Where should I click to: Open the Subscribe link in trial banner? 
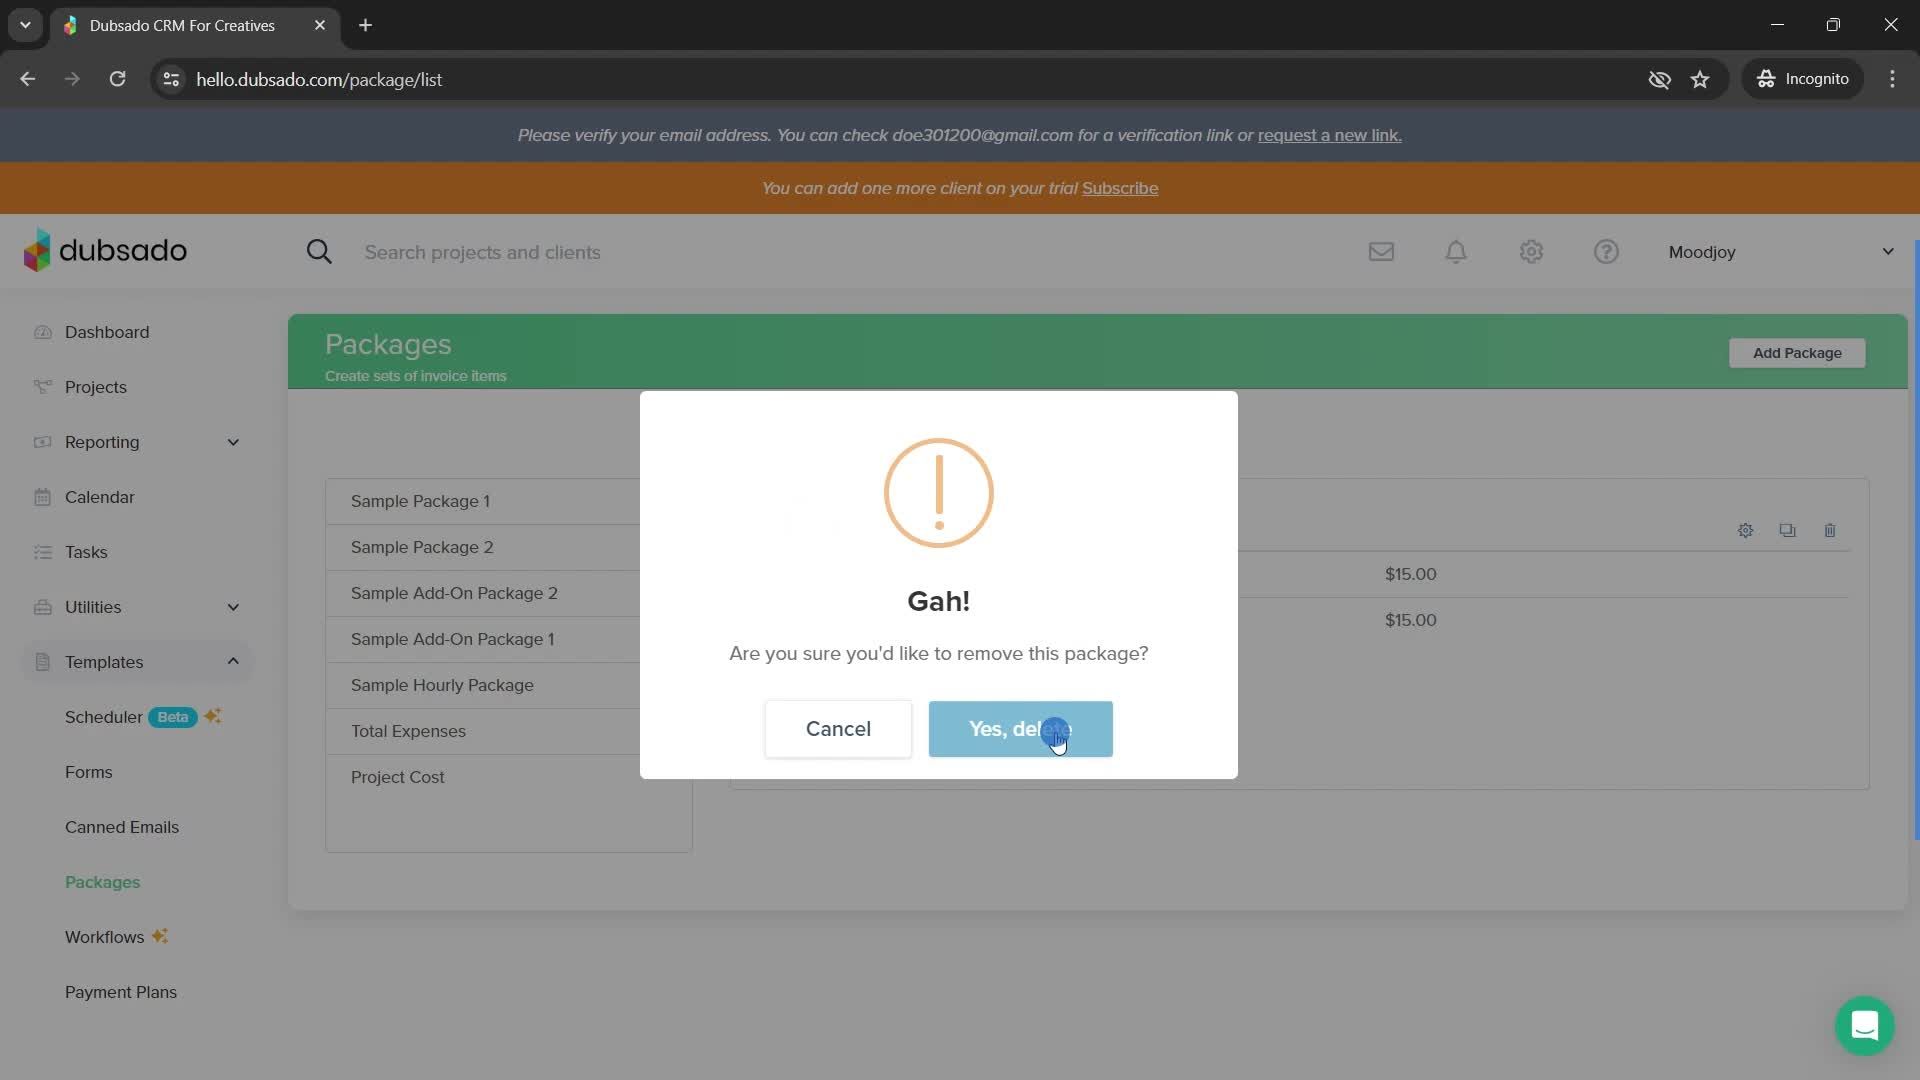click(x=1120, y=188)
